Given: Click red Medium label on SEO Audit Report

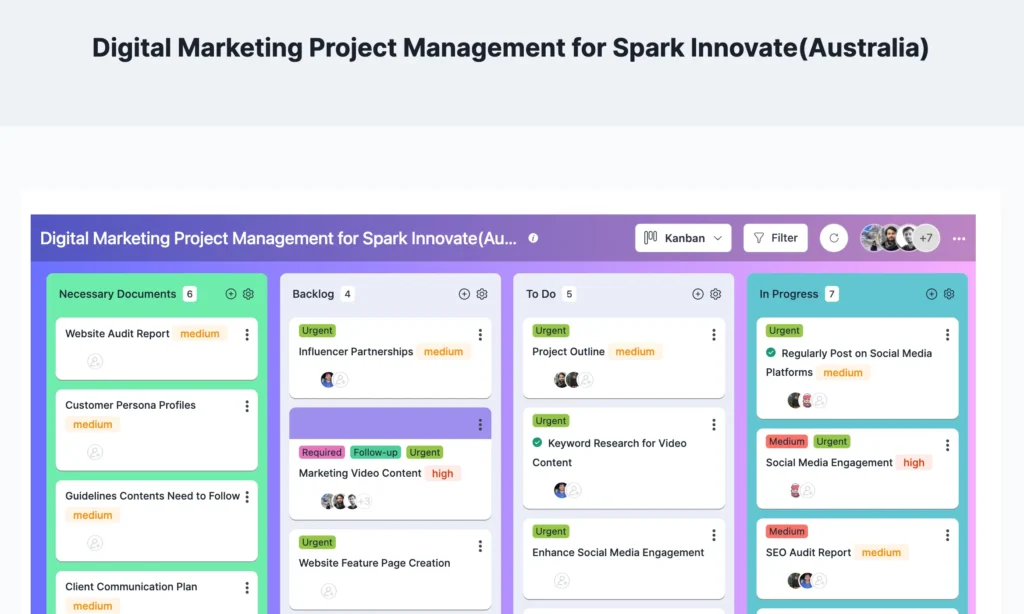Looking at the screenshot, I should pos(786,531).
